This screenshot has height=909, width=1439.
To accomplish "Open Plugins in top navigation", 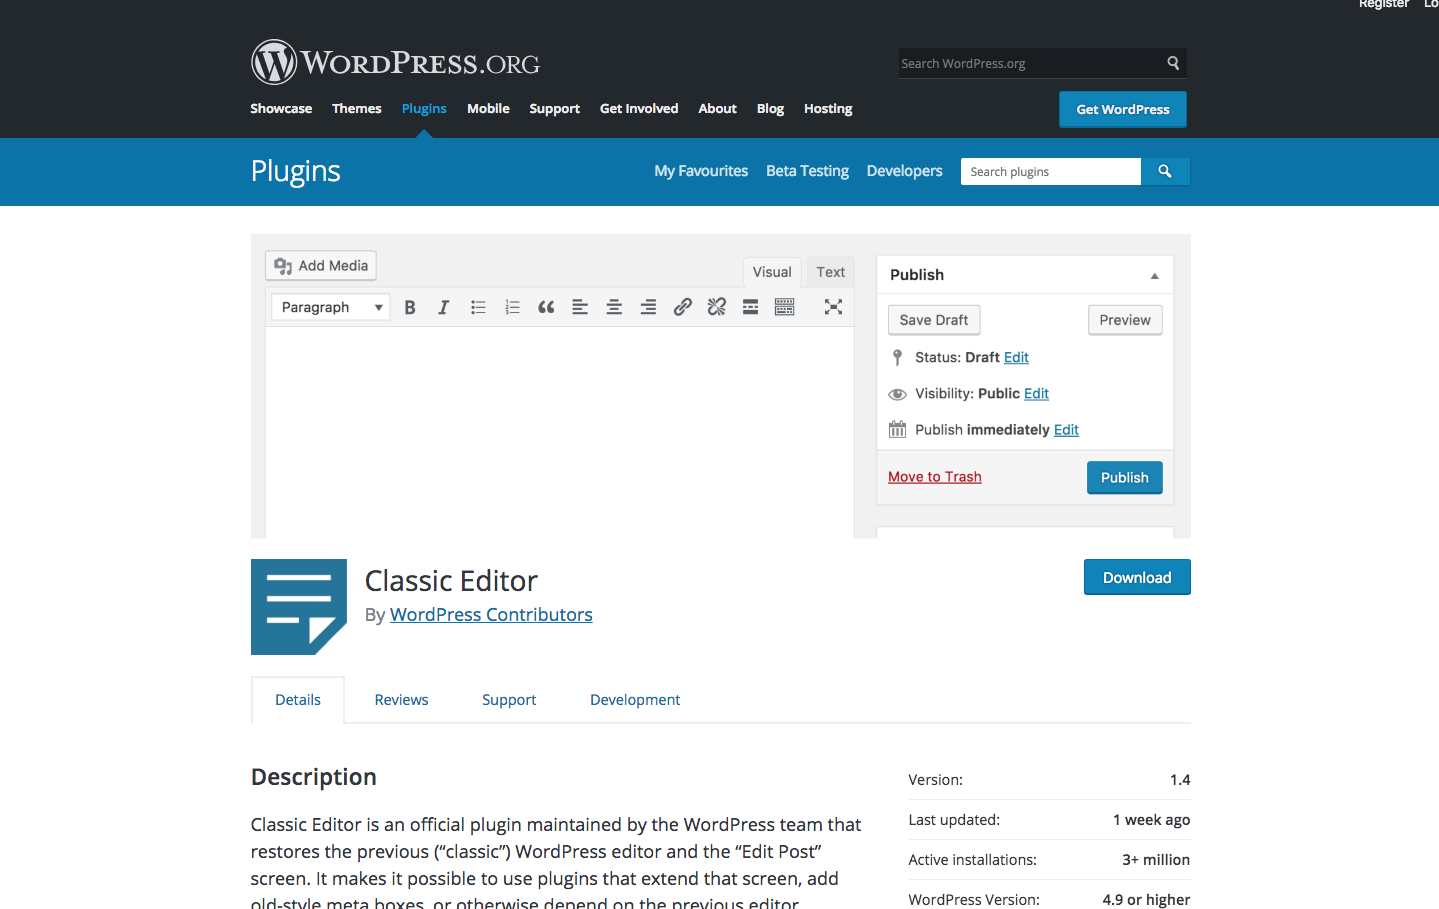I will (x=424, y=108).
